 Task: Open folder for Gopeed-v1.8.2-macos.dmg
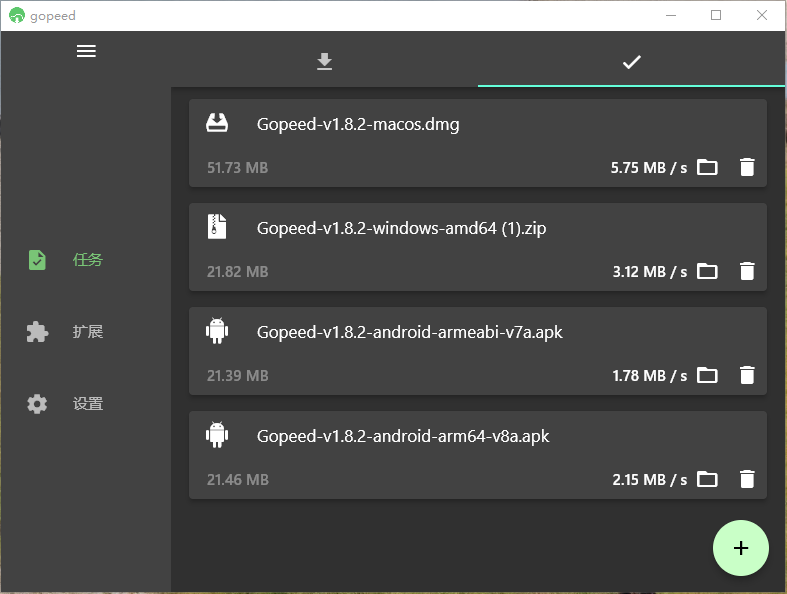point(707,167)
